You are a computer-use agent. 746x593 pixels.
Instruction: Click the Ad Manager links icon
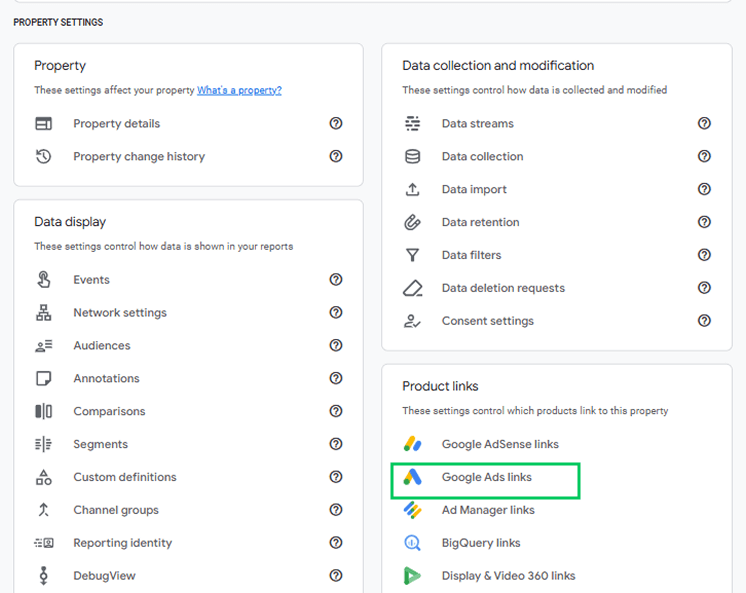coord(412,510)
